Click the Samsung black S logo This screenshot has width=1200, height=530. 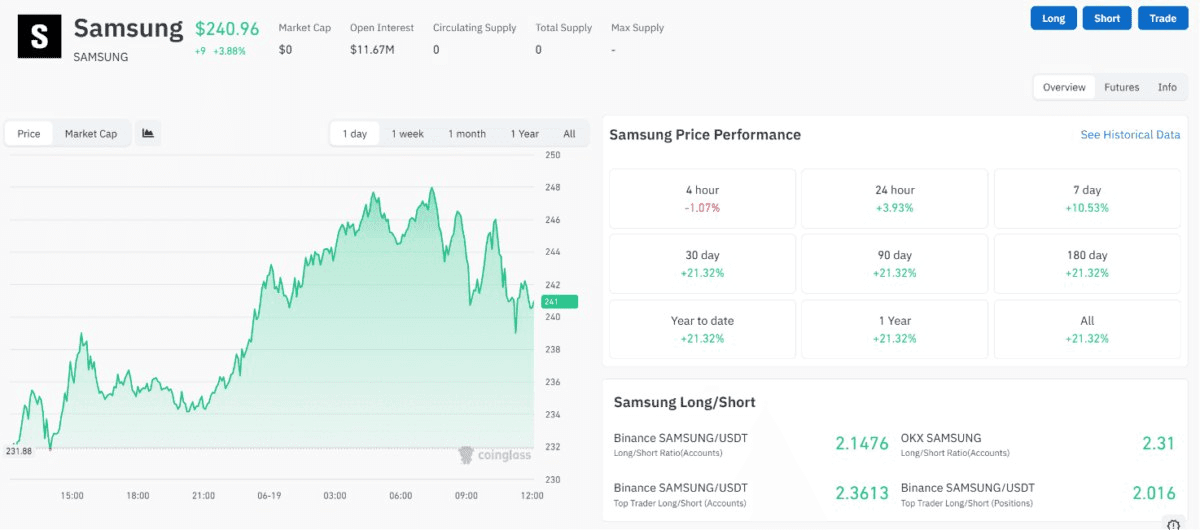pyautogui.click(x=39, y=37)
